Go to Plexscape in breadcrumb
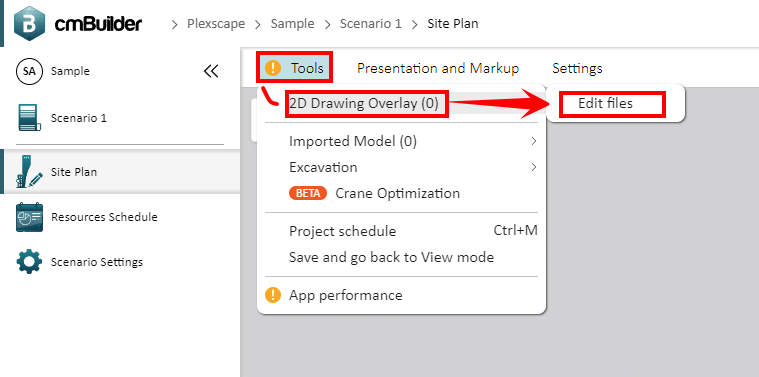The image size is (759, 377). (x=216, y=23)
